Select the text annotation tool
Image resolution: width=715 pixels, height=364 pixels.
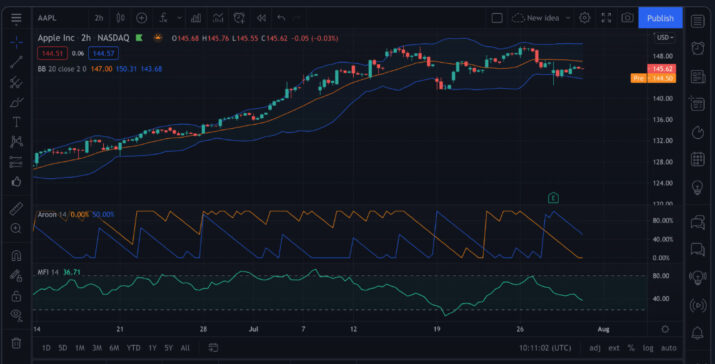(16, 122)
